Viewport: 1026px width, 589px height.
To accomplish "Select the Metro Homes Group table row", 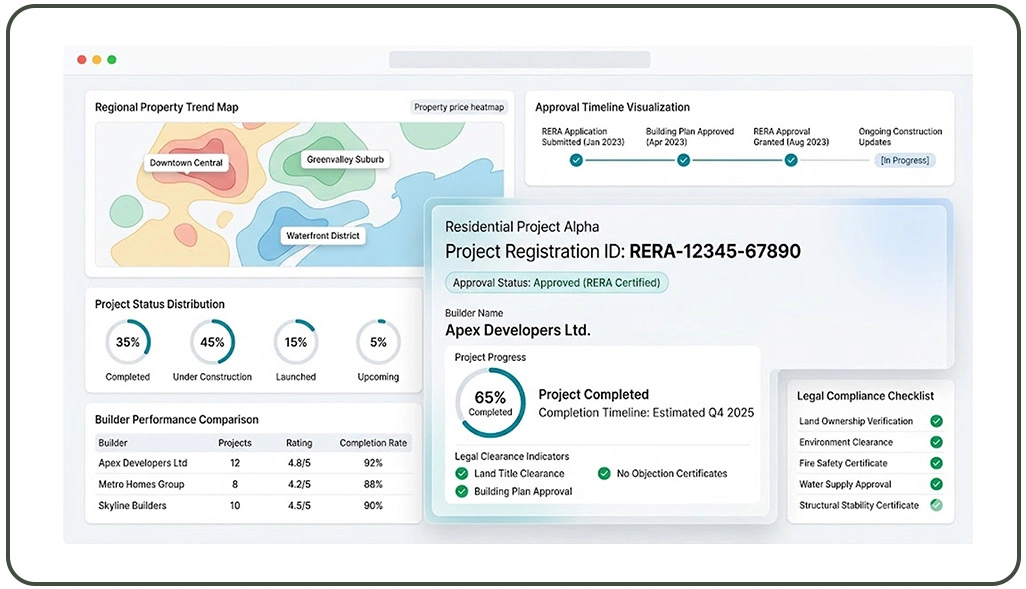I will [x=253, y=484].
